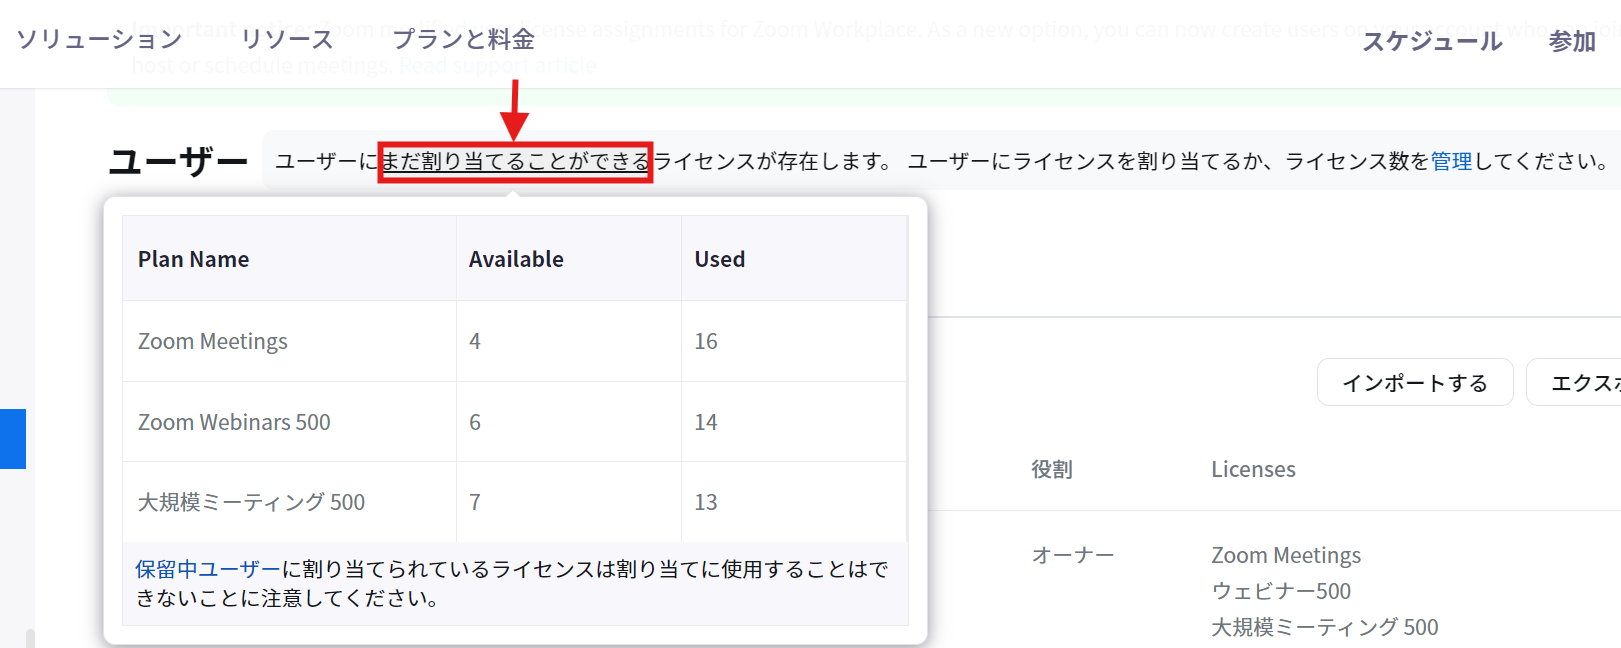Select the Plan Name column header
The image size is (1621, 648).
click(289, 259)
